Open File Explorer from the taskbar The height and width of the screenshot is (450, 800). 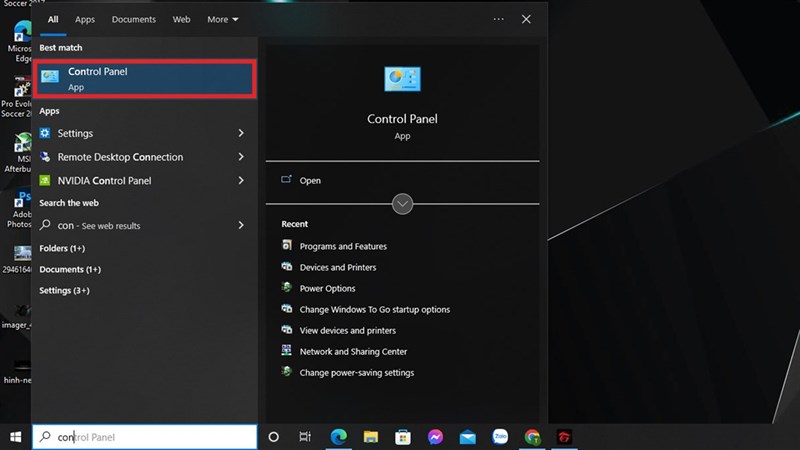click(371, 437)
